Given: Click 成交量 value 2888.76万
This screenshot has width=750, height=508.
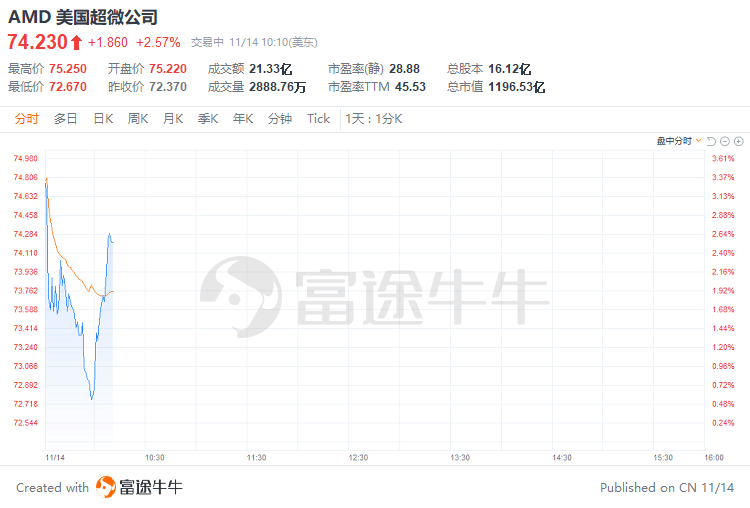Looking at the screenshot, I should (277, 87).
